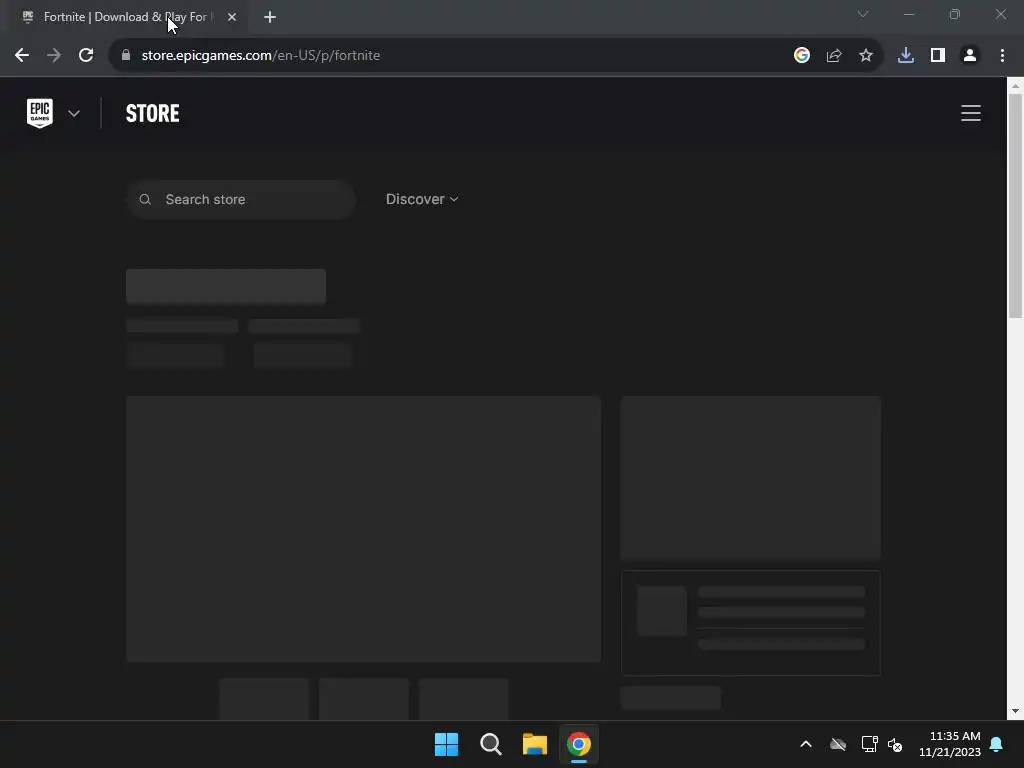This screenshot has height=768, width=1024.
Task: Open a new browser tab
Action: [270, 17]
